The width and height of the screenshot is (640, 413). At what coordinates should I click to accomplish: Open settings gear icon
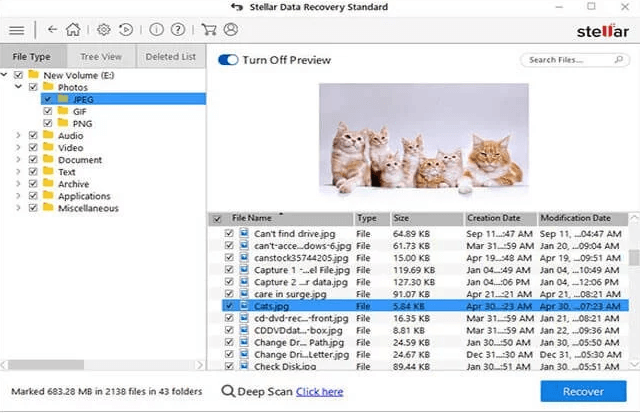pyautogui.click(x=104, y=29)
